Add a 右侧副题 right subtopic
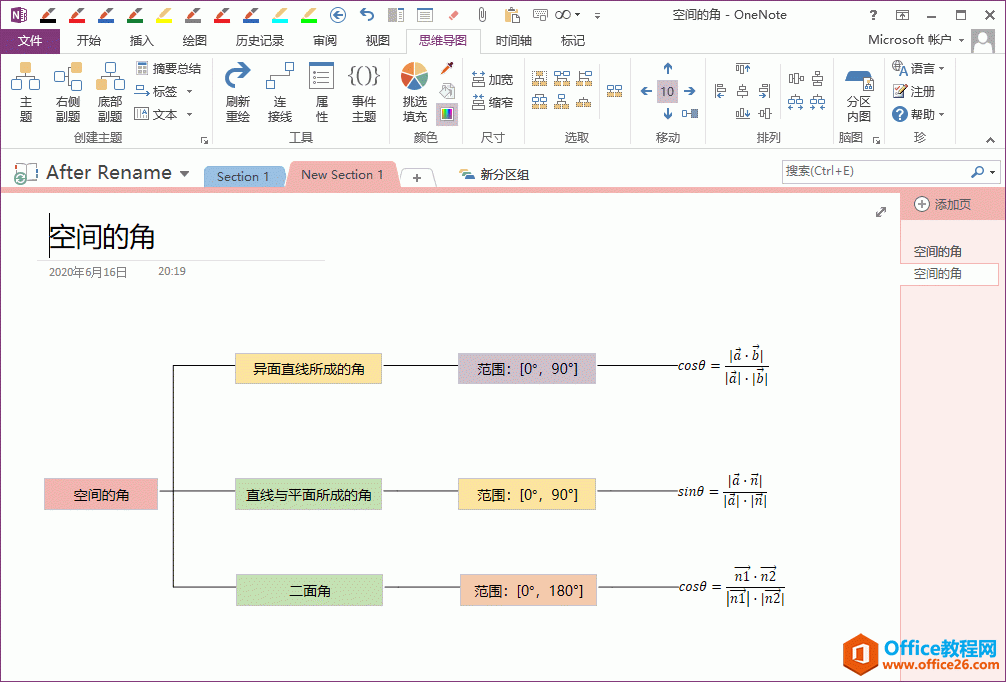Image resolution: width=1006 pixels, height=682 pixels. point(68,91)
